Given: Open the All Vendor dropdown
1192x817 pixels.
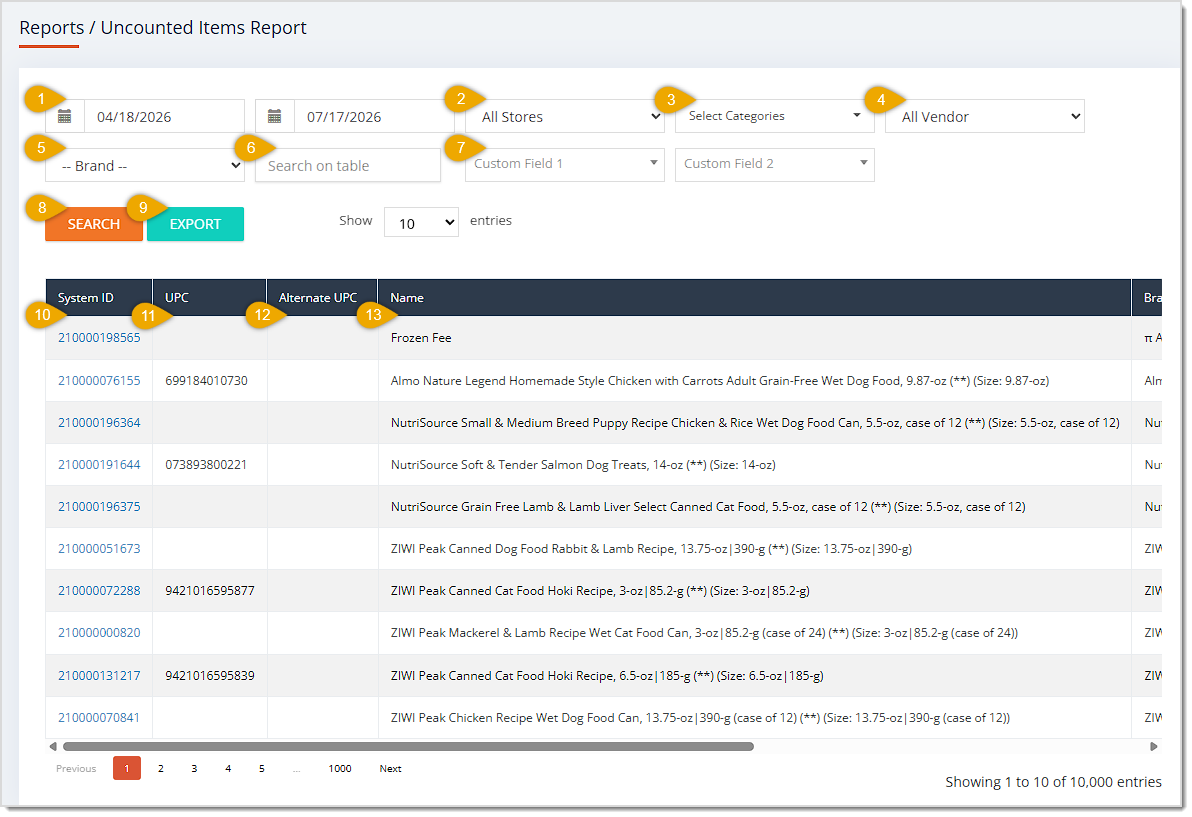Looking at the screenshot, I should pos(984,116).
